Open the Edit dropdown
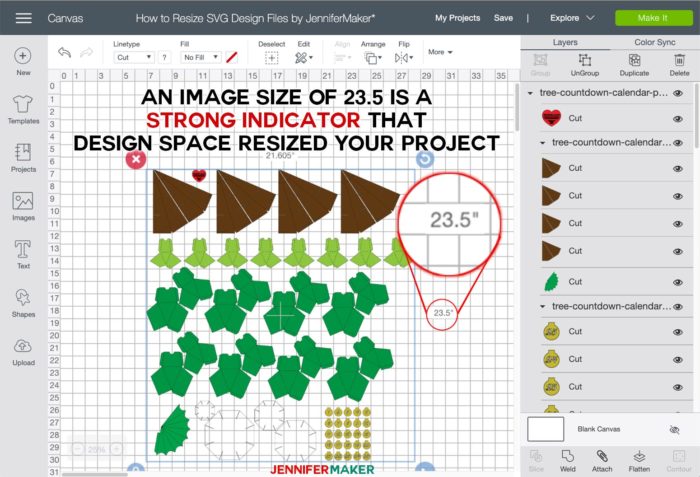The width and height of the screenshot is (700, 477). coord(304,58)
